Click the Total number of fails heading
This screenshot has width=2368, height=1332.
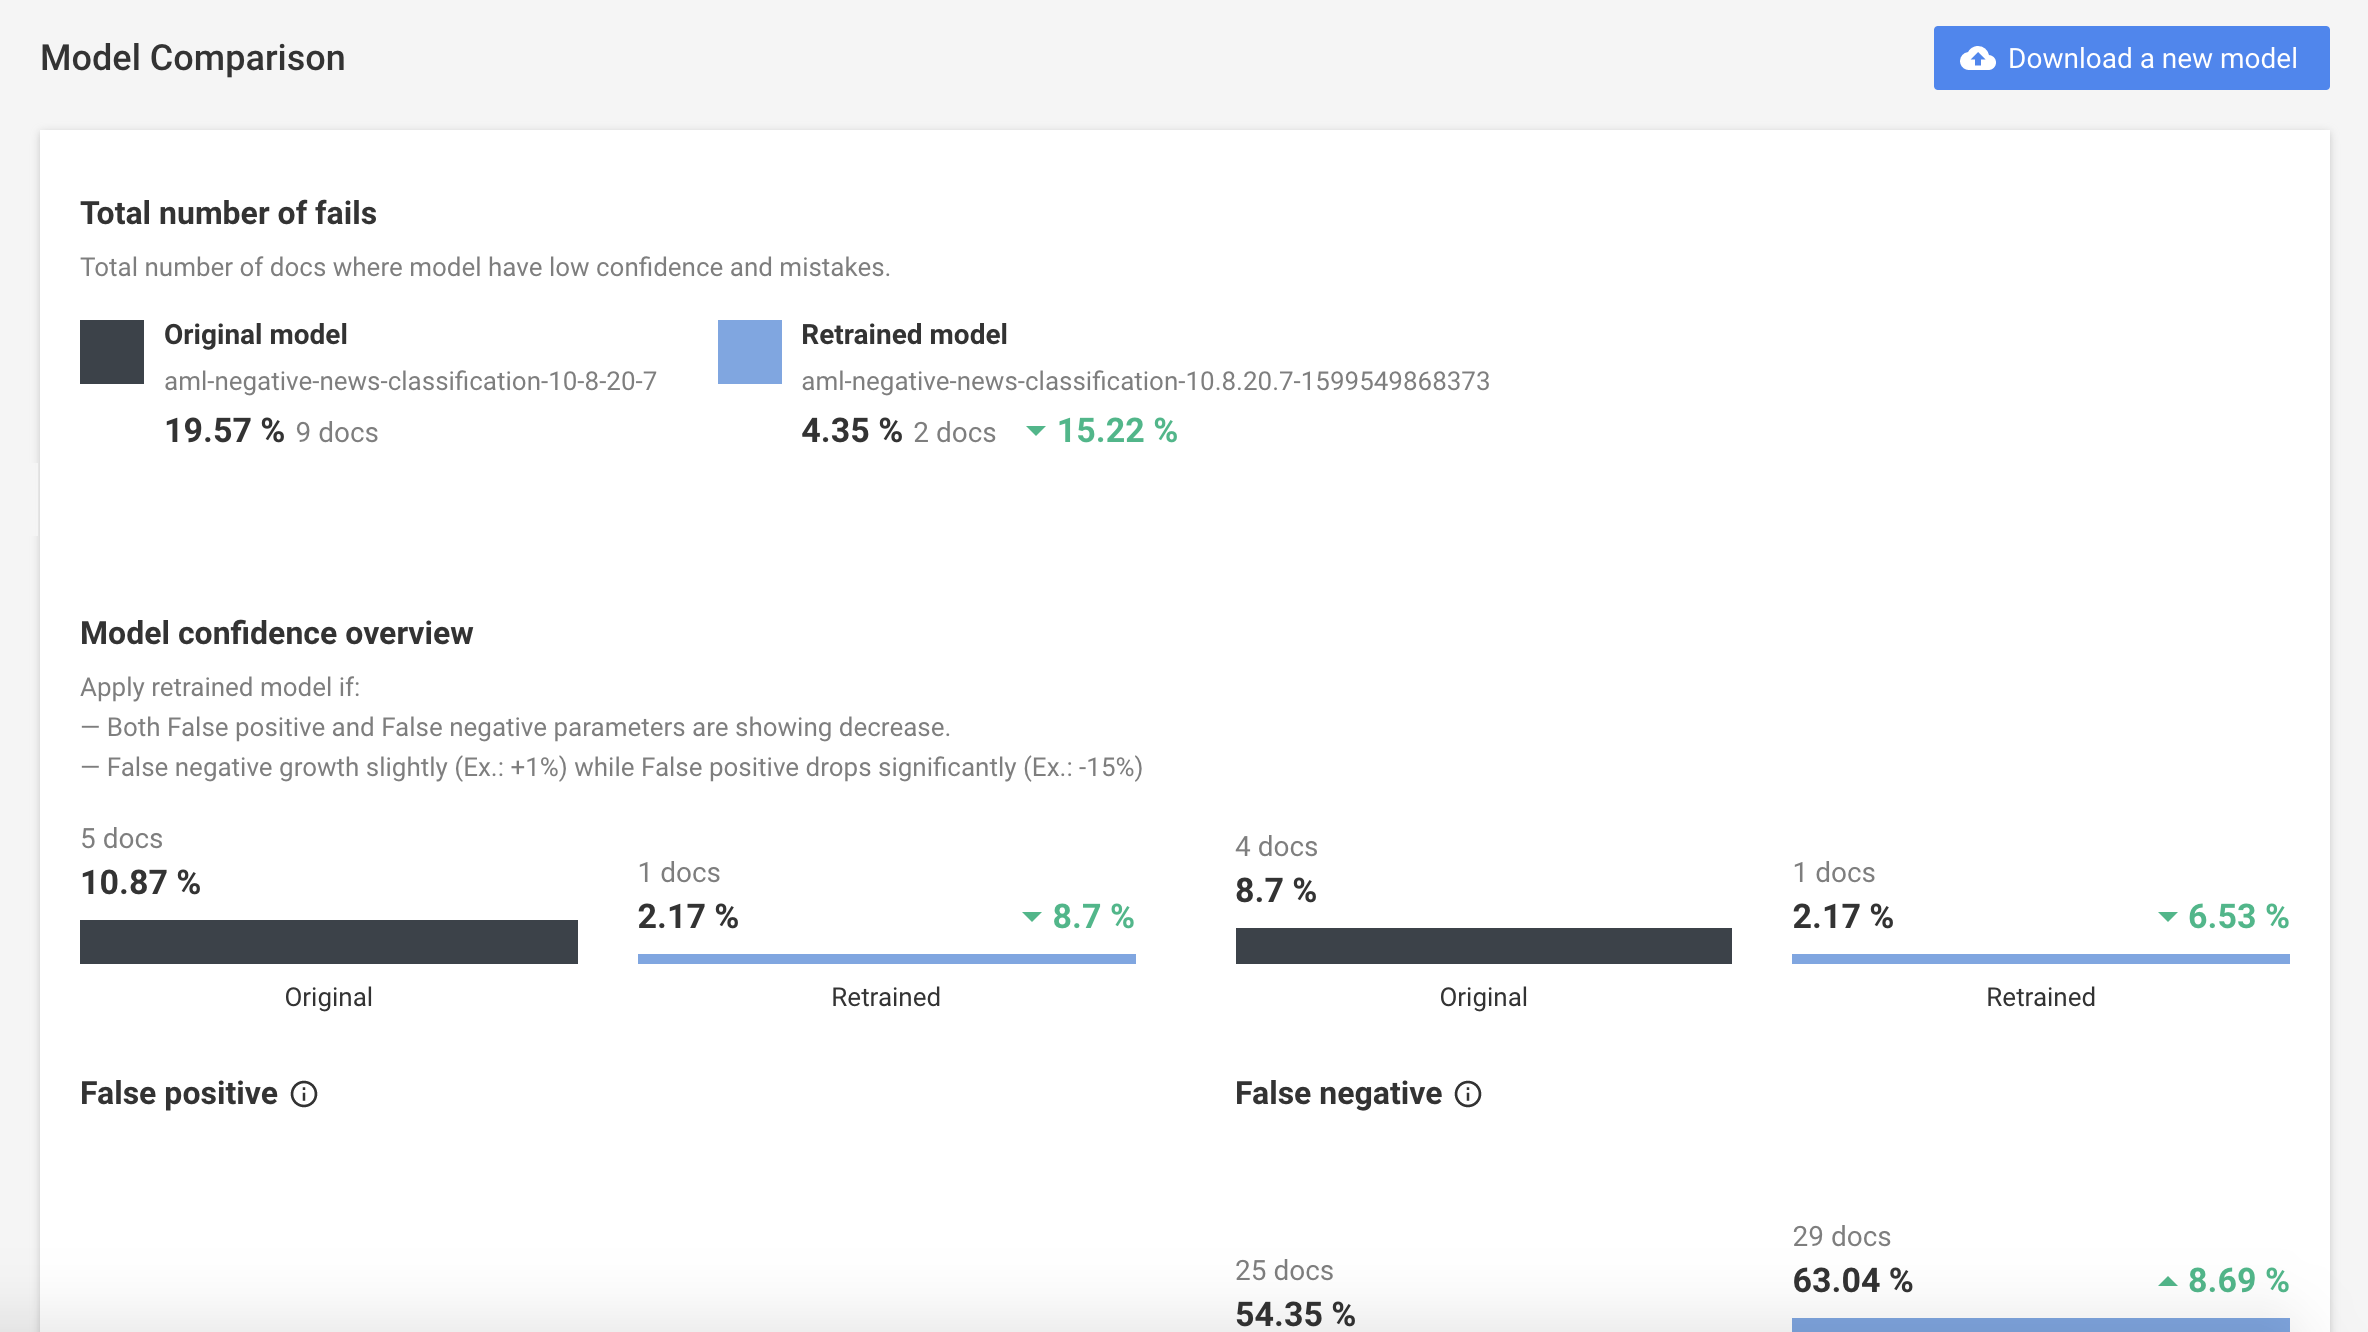(228, 213)
